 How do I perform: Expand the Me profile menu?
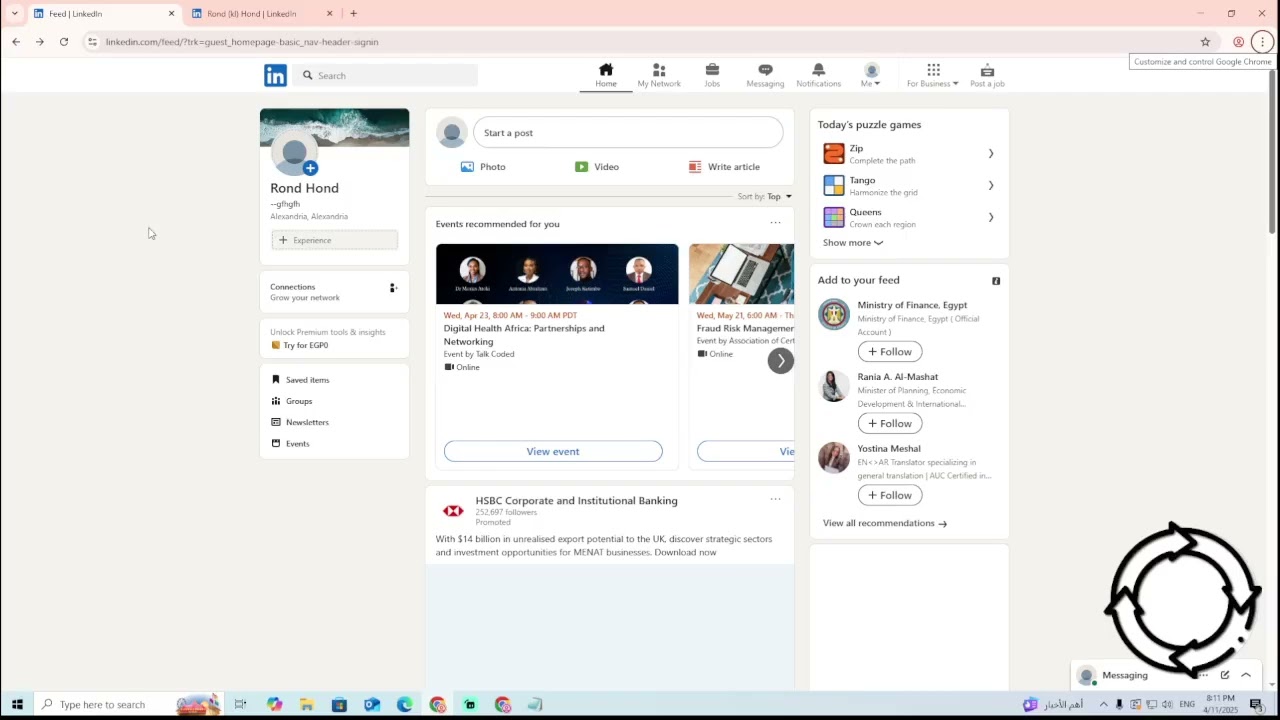coord(871,75)
